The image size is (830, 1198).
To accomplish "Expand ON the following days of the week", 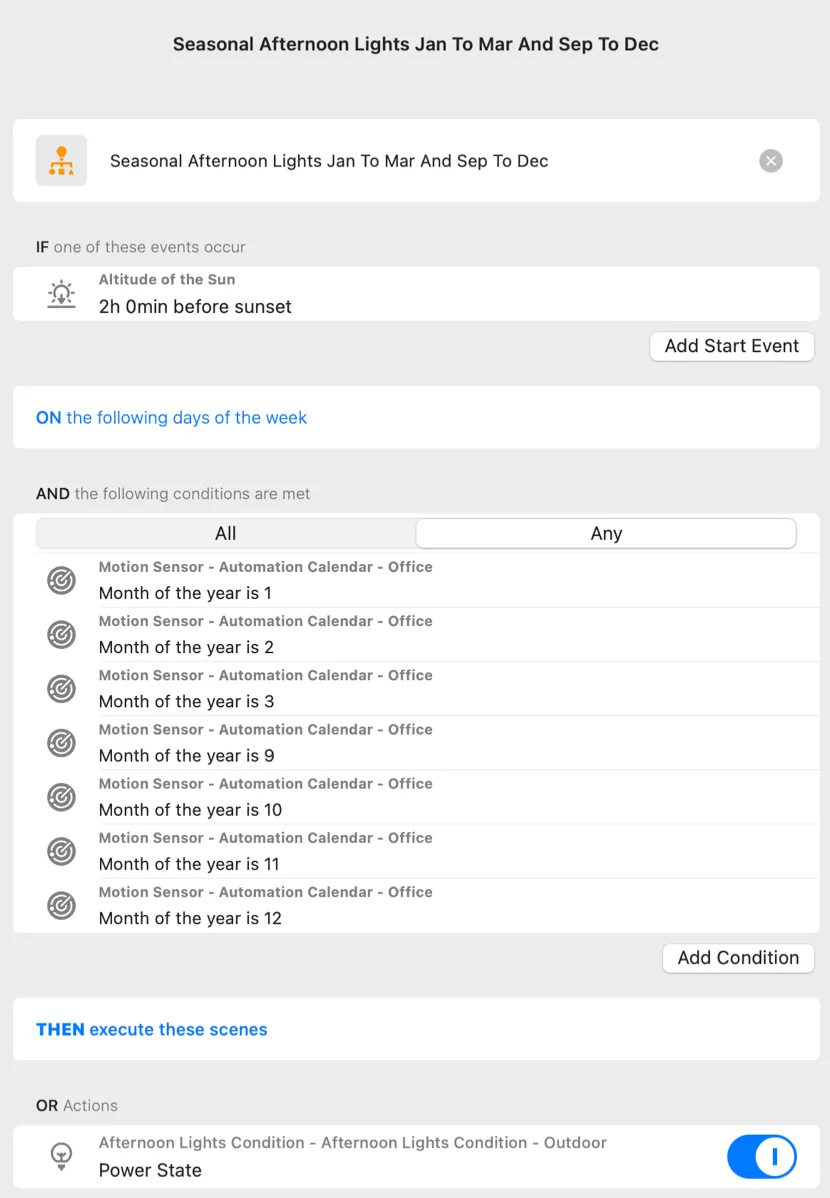I will pyautogui.click(x=416, y=417).
